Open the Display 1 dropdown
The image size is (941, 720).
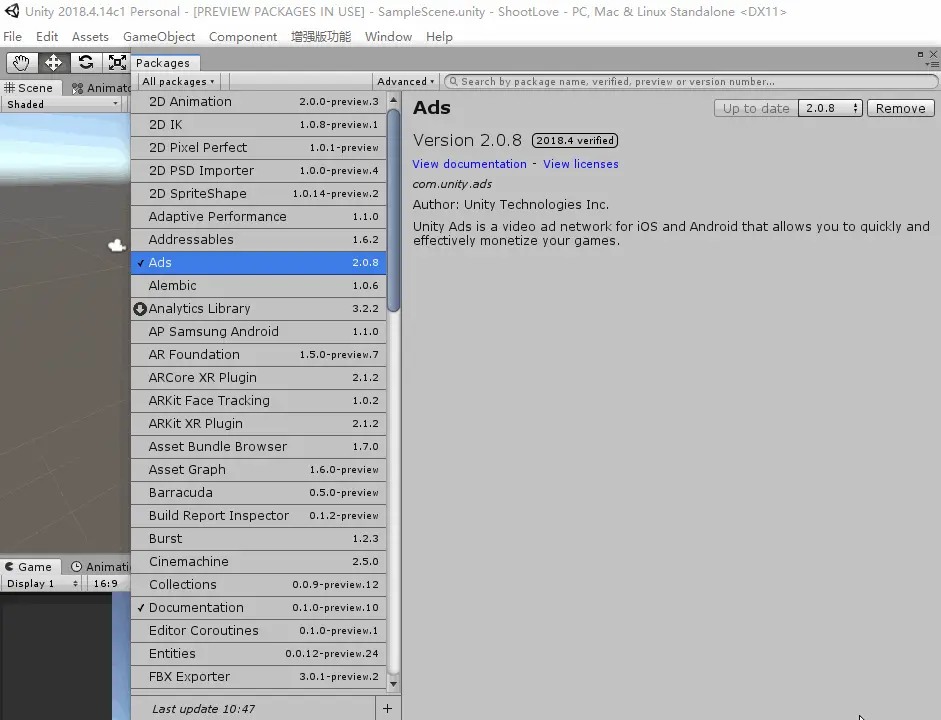click(x=42, y=583)
